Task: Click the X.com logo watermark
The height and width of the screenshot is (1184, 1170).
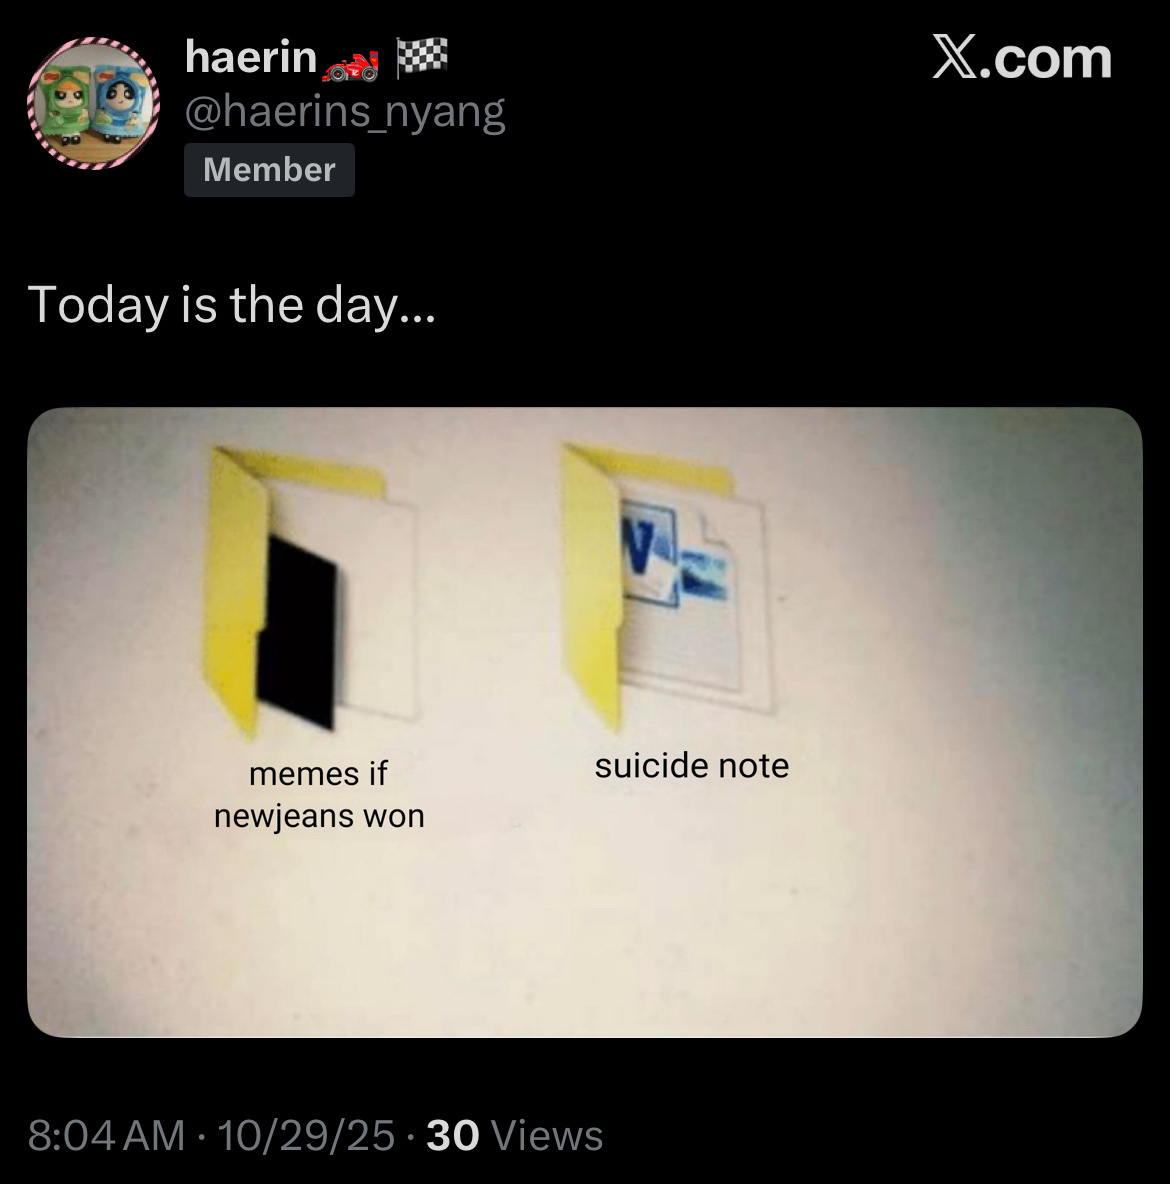Action: (1022, 57)
